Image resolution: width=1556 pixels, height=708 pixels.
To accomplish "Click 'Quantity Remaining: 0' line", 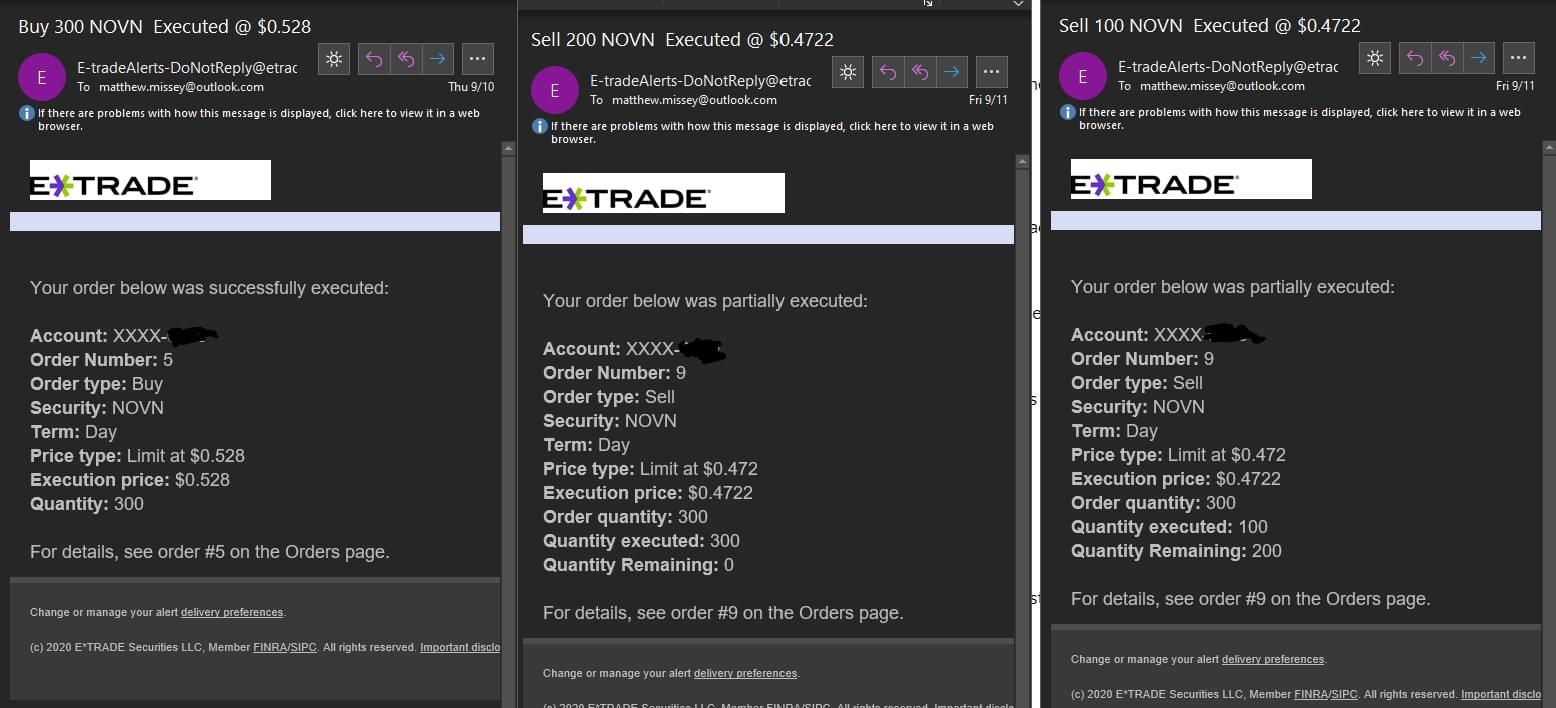I will point(638,565).
